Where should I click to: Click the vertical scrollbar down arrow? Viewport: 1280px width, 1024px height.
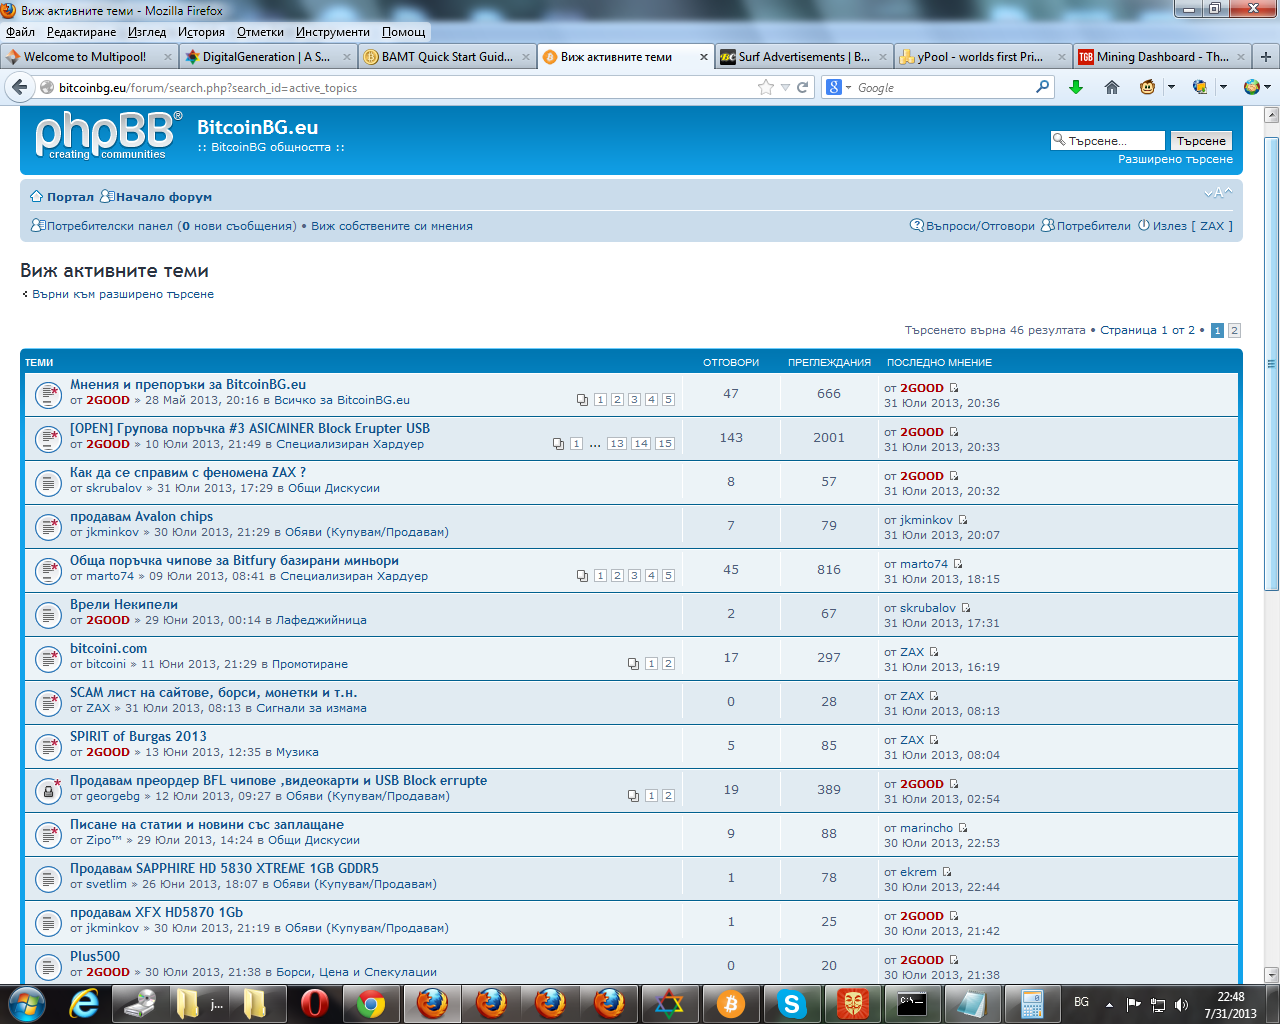1272,974
